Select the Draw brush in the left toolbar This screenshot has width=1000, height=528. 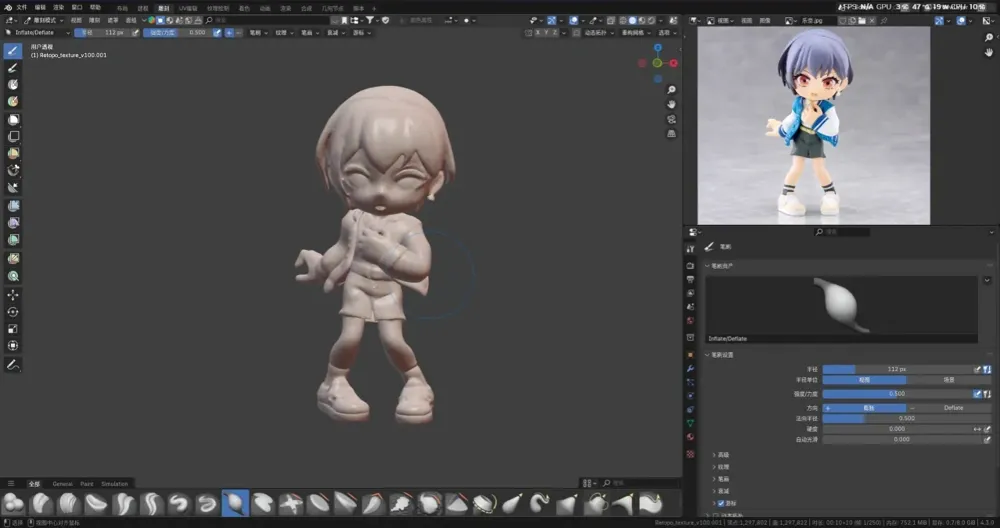pyautogui.click(x=14, y=51)
